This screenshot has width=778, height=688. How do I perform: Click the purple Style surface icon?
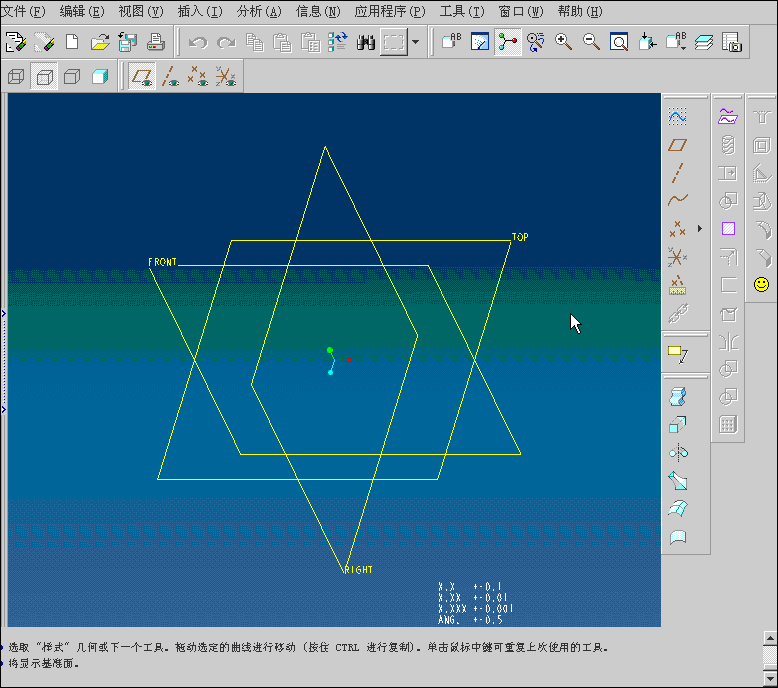(x=728, y=117)
